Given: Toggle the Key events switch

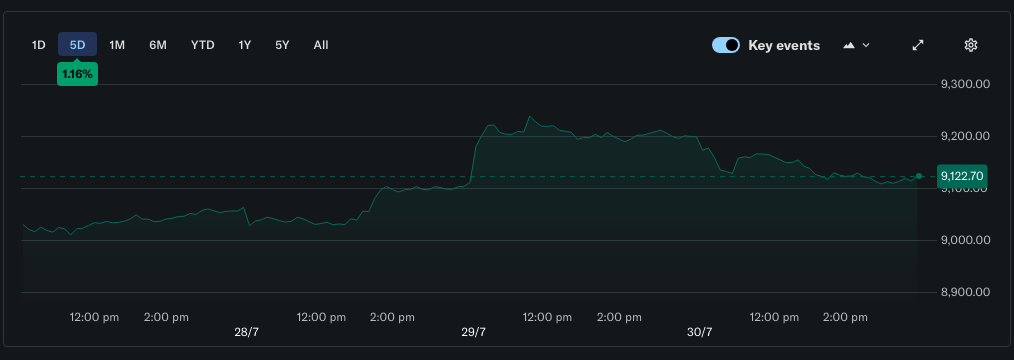Looking at the screenshot, I should (726, 45).
